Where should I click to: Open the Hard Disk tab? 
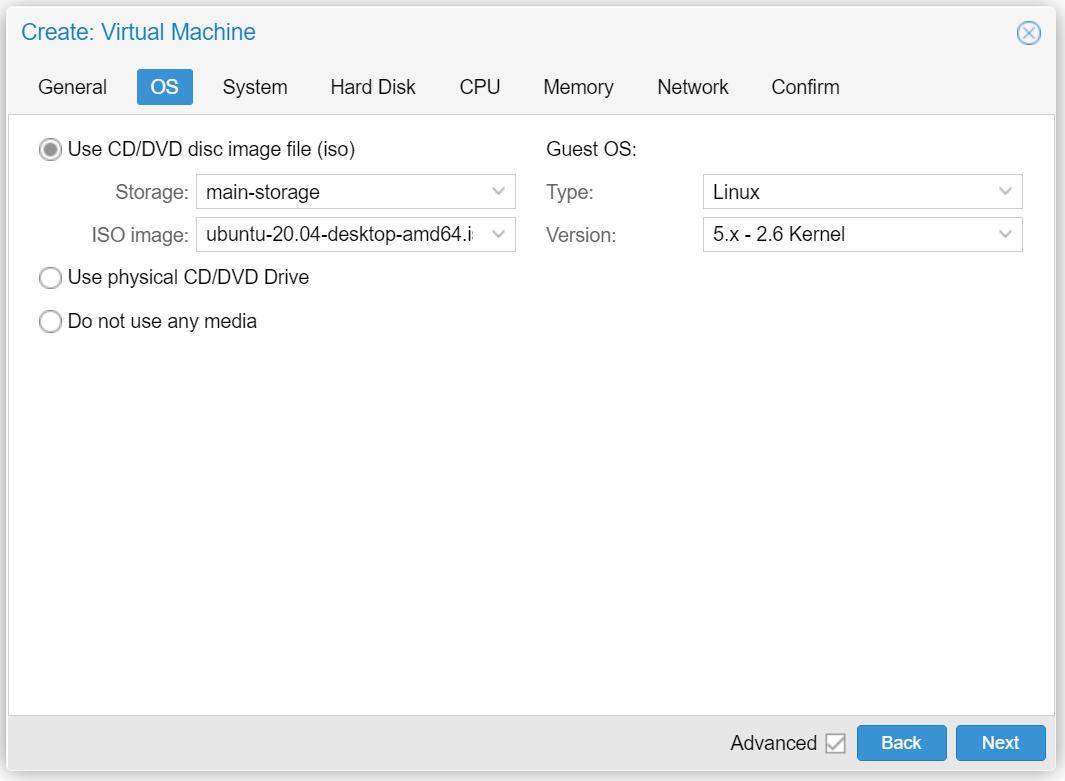point(373,87)
